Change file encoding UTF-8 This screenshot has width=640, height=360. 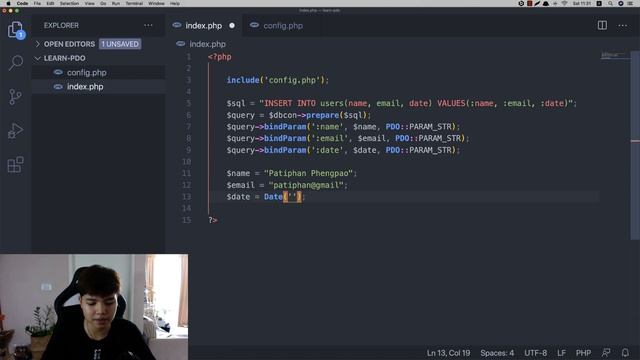(x=536, y=353)
